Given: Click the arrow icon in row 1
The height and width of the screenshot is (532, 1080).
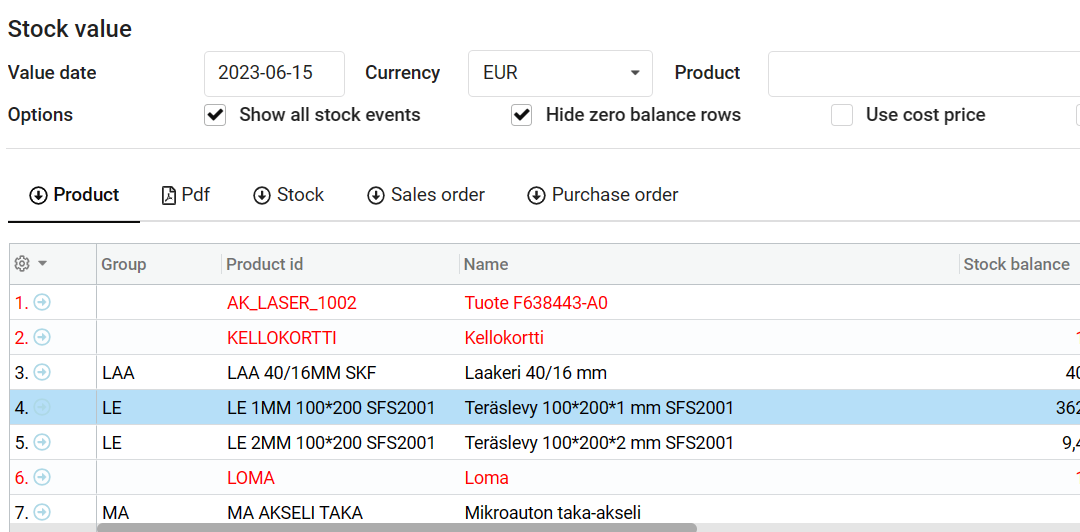Looking at the screenshot, I should pyautogui.click(x=42, y=302).
